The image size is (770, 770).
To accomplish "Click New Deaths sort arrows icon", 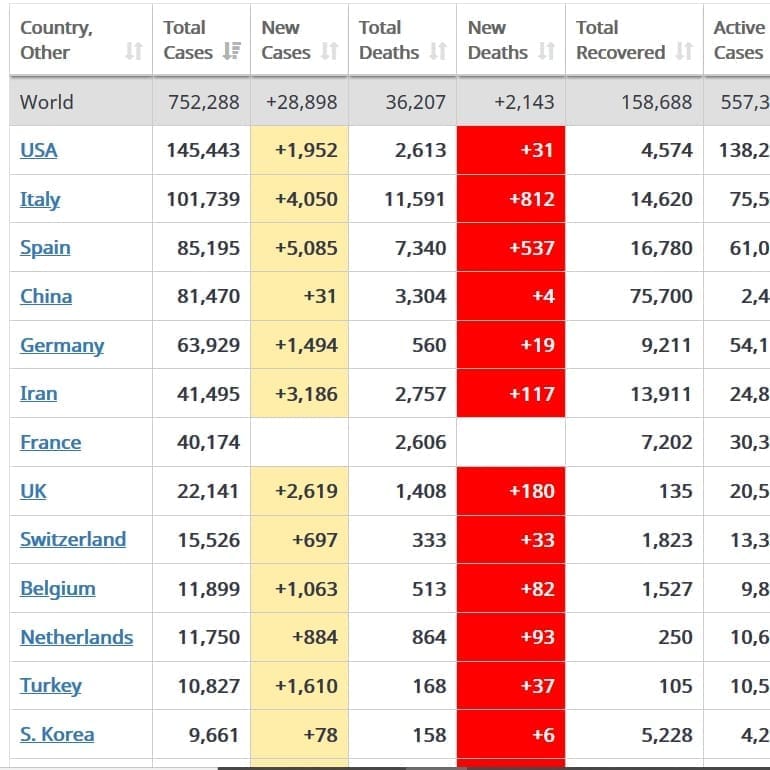I will point(546,53).
